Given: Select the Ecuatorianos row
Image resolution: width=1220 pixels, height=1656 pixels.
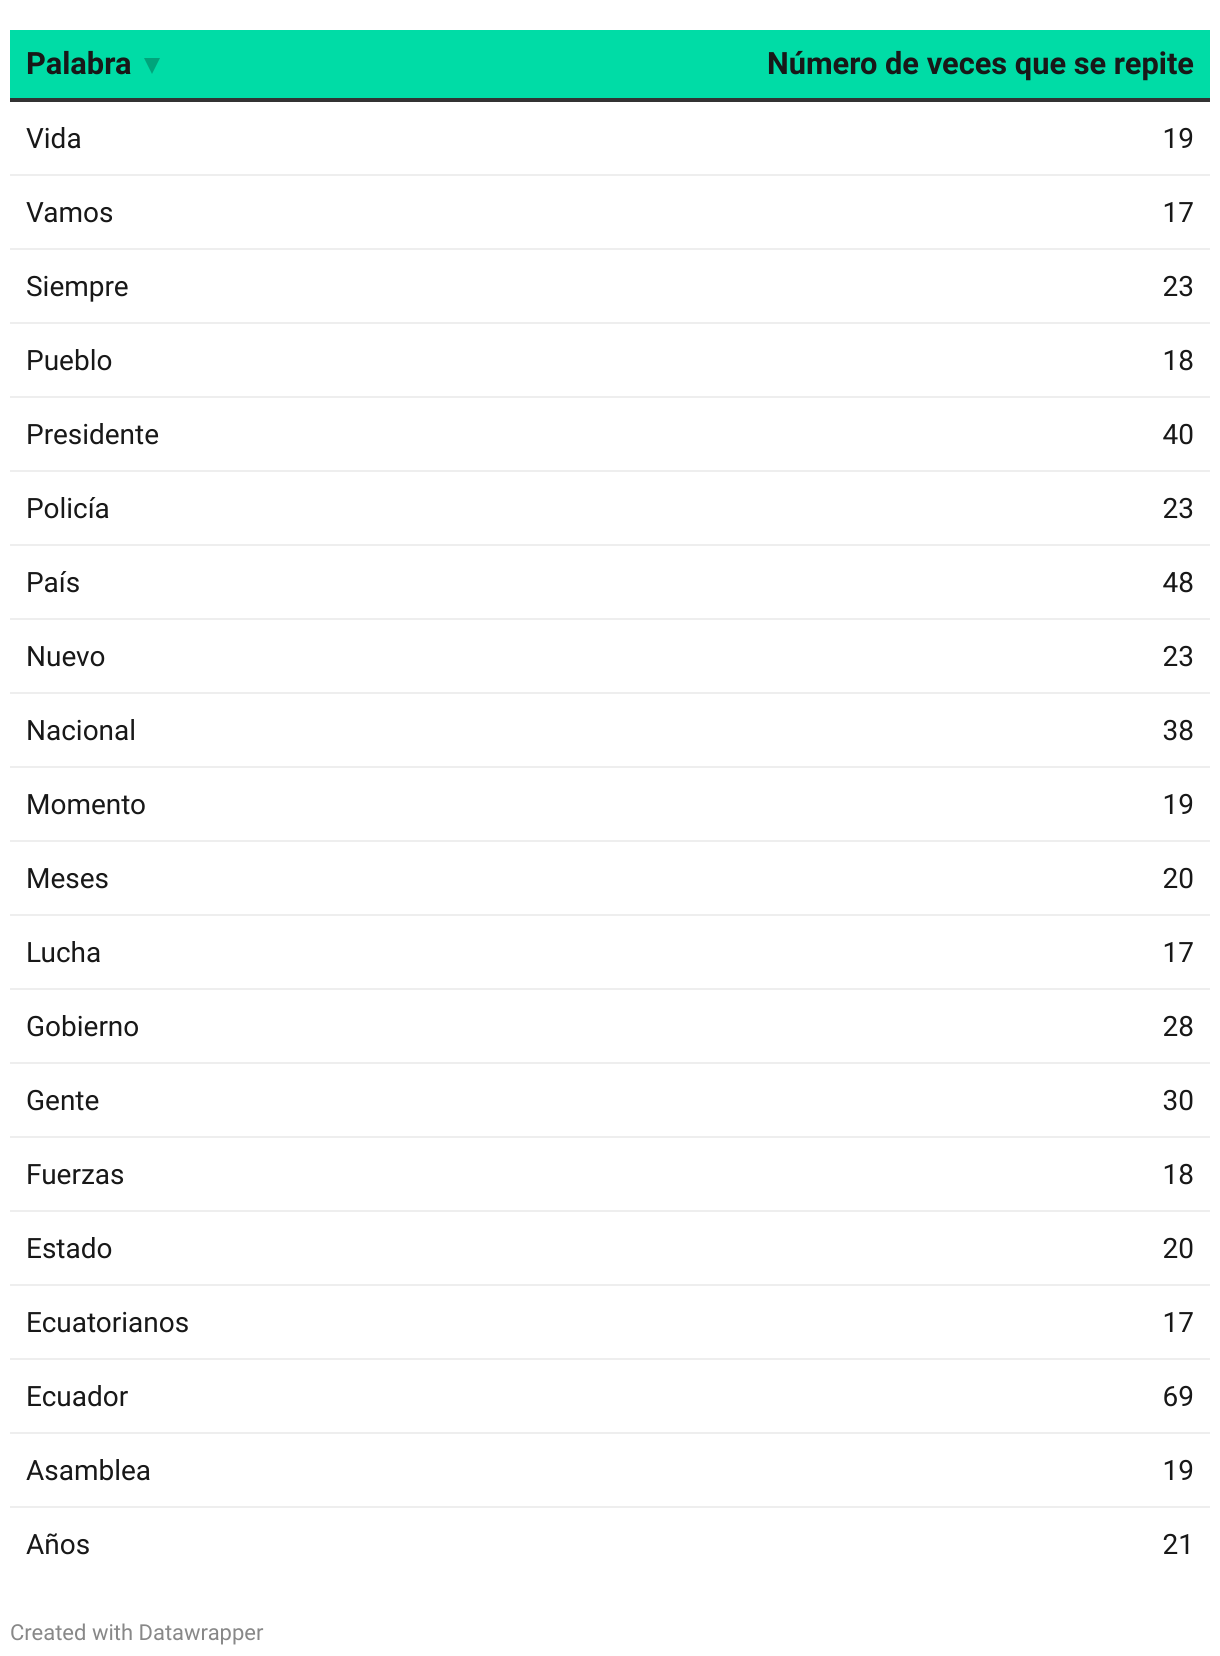Looking at the screenshot, I should pyautogui.click(x=610, y=1322).
